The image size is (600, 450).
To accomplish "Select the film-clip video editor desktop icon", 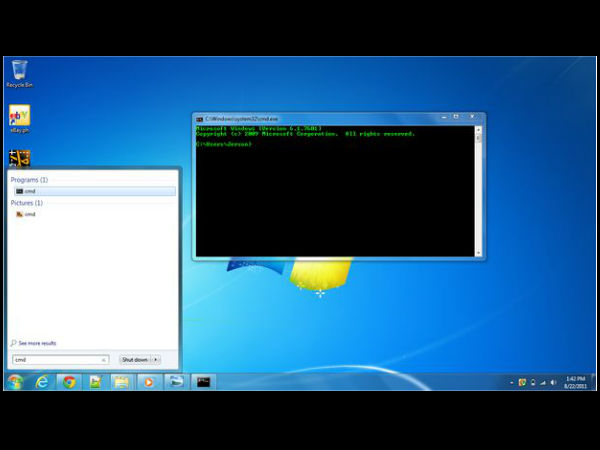I will coord(20,158).
